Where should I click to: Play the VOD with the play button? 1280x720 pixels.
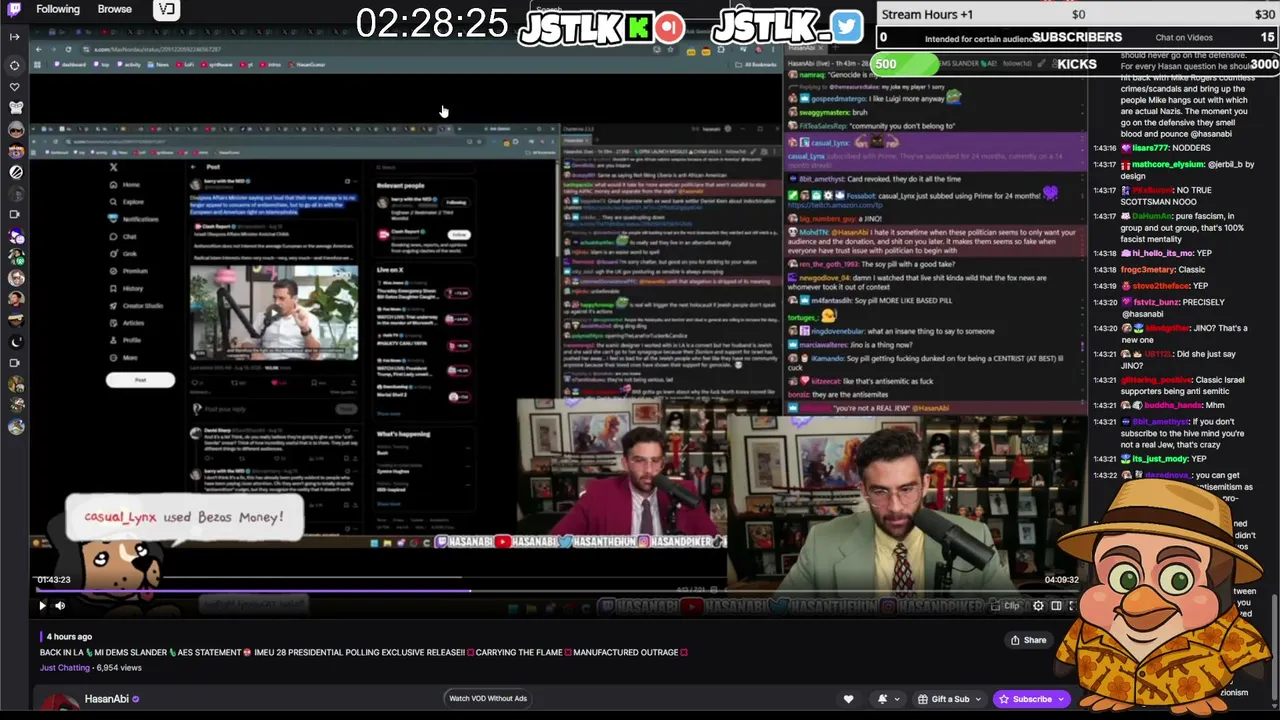click(x=42, y=605)
